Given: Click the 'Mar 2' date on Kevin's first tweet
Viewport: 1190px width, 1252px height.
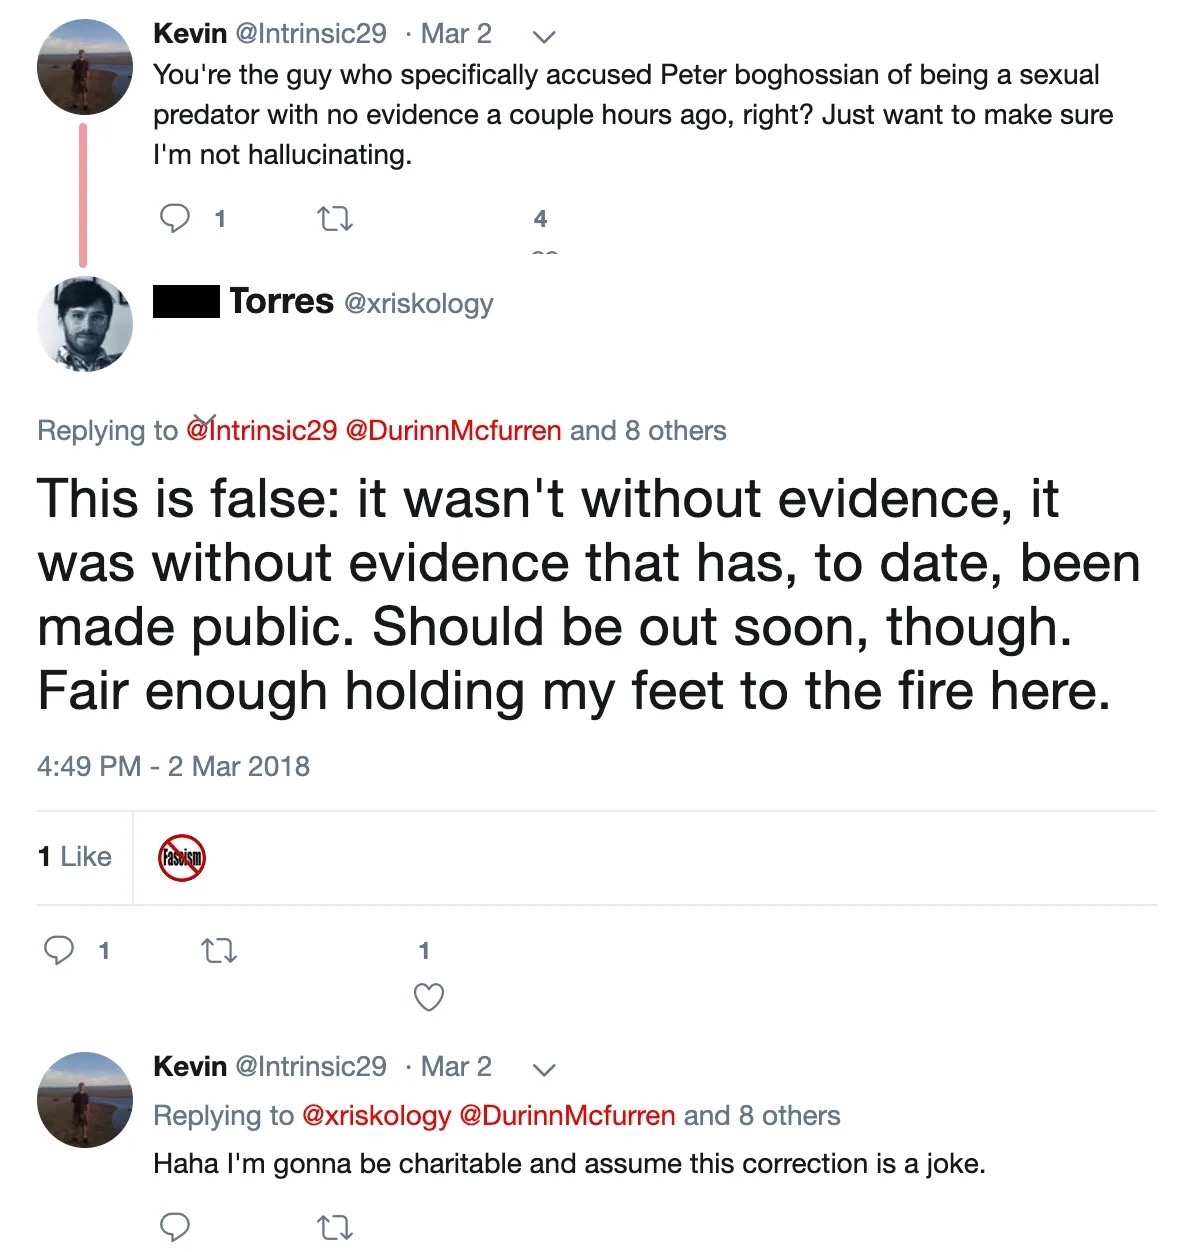Looking at the screenshot, I should 455,33.
